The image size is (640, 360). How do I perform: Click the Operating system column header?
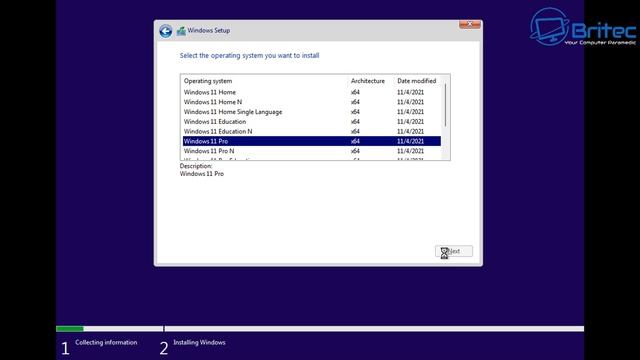[208, 81]
